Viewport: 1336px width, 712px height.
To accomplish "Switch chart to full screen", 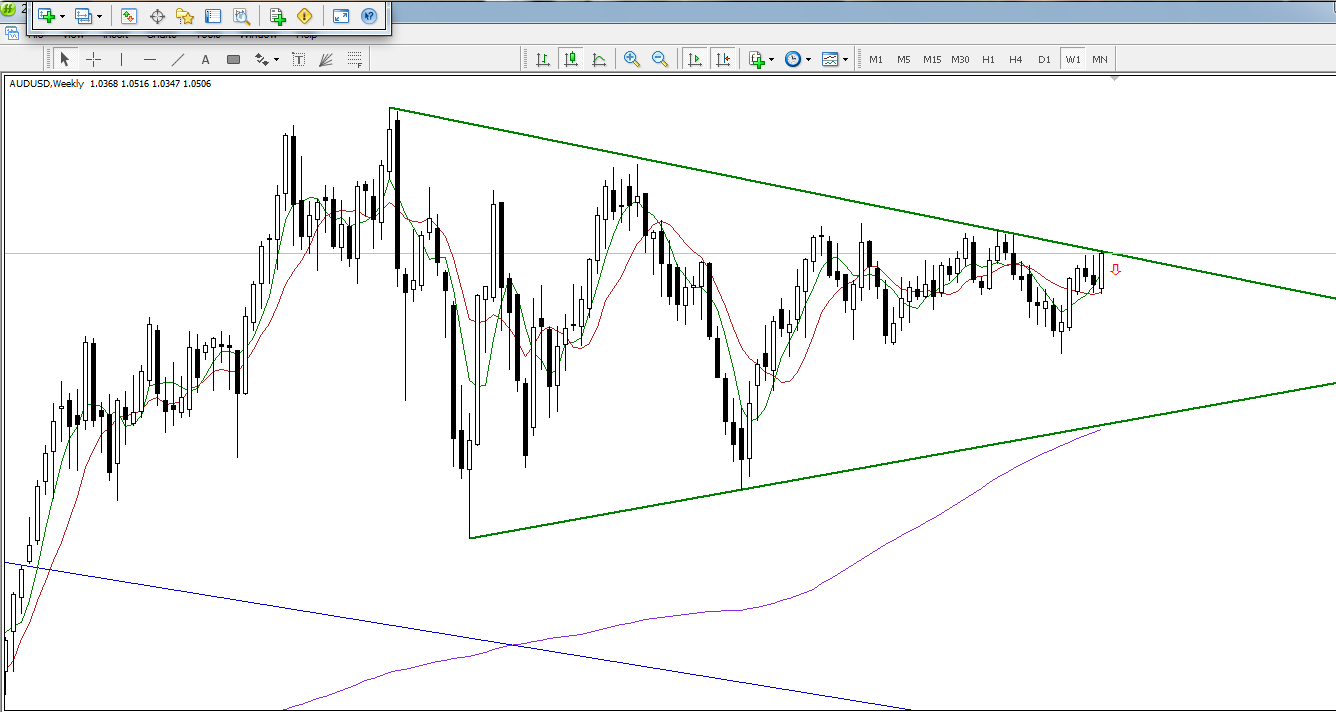I will (341, 16).
